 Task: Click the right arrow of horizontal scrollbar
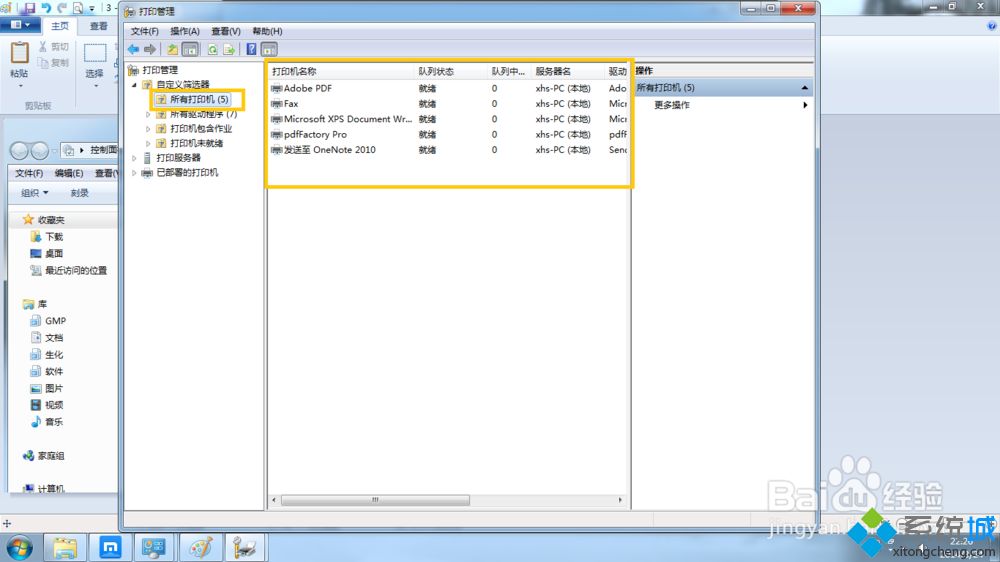[620, 500]
